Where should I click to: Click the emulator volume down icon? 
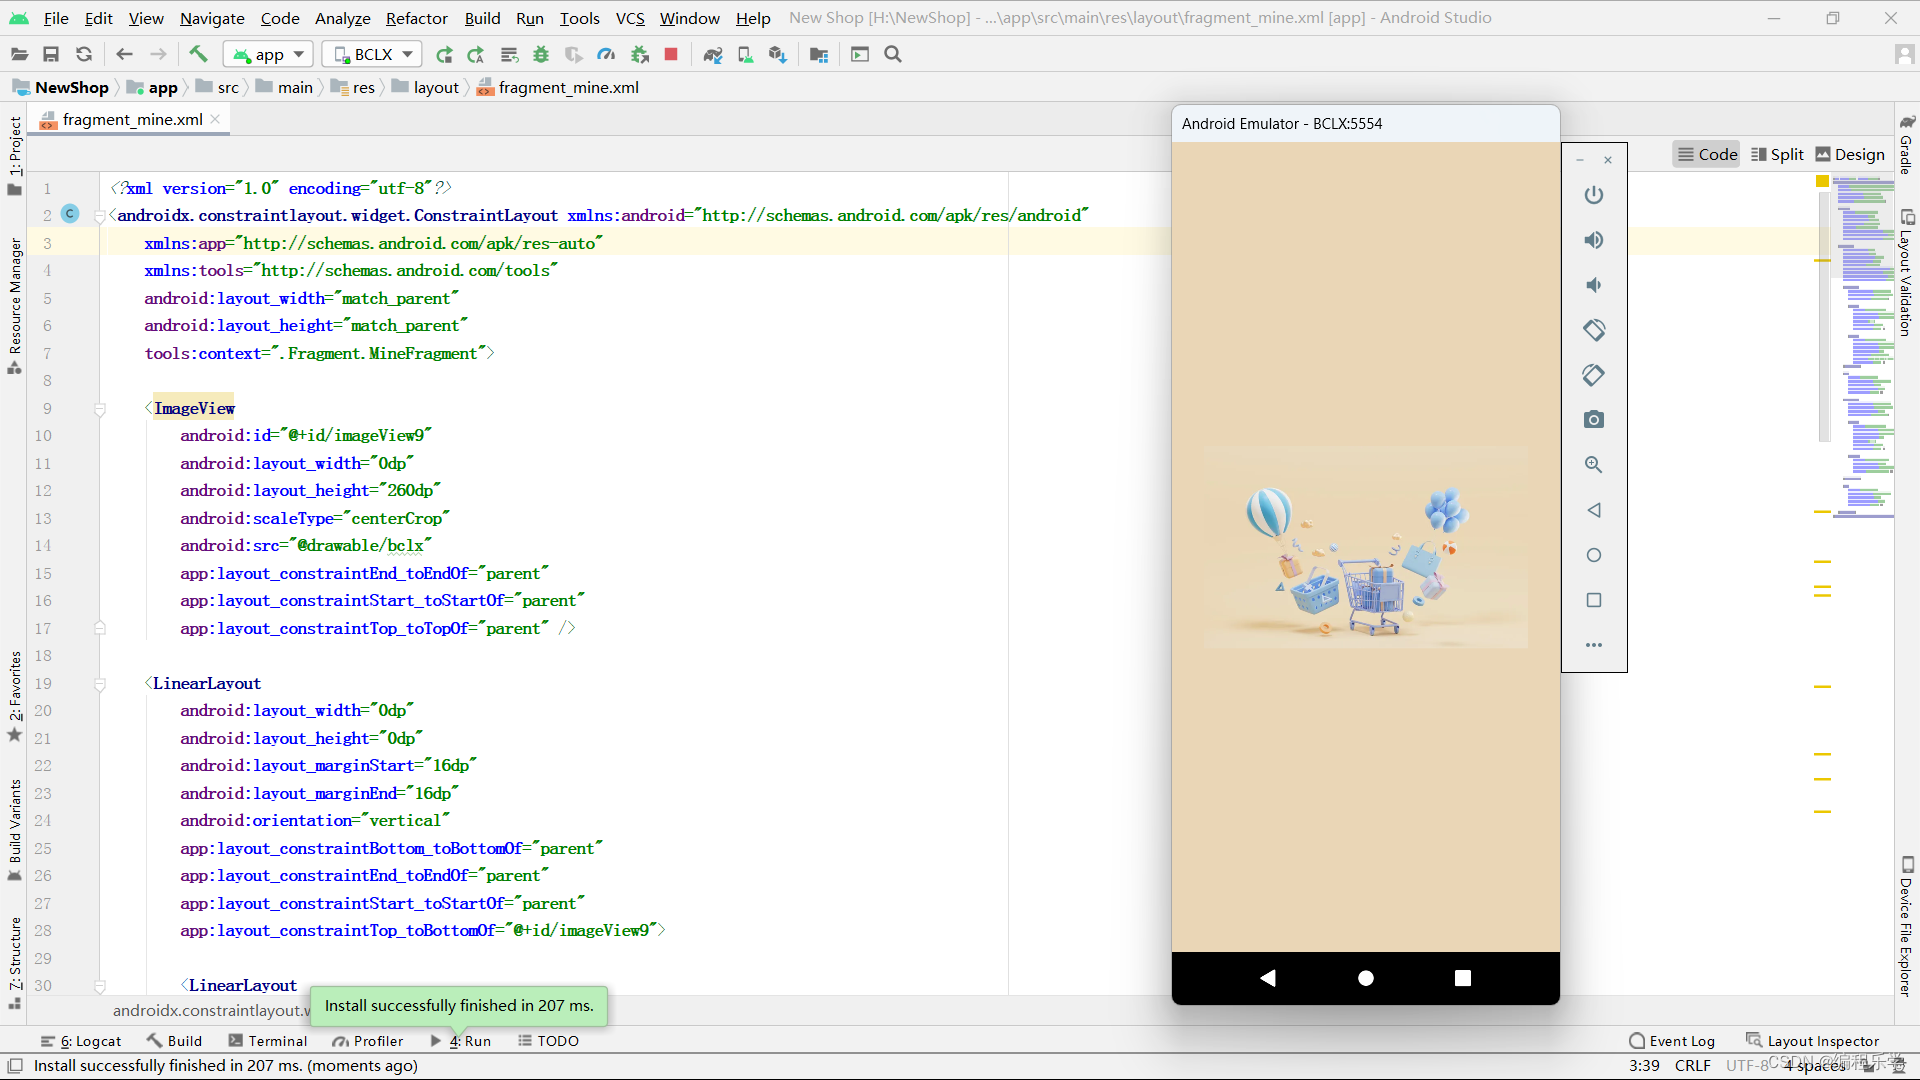pyautogui.click(x=1594, y=285)
